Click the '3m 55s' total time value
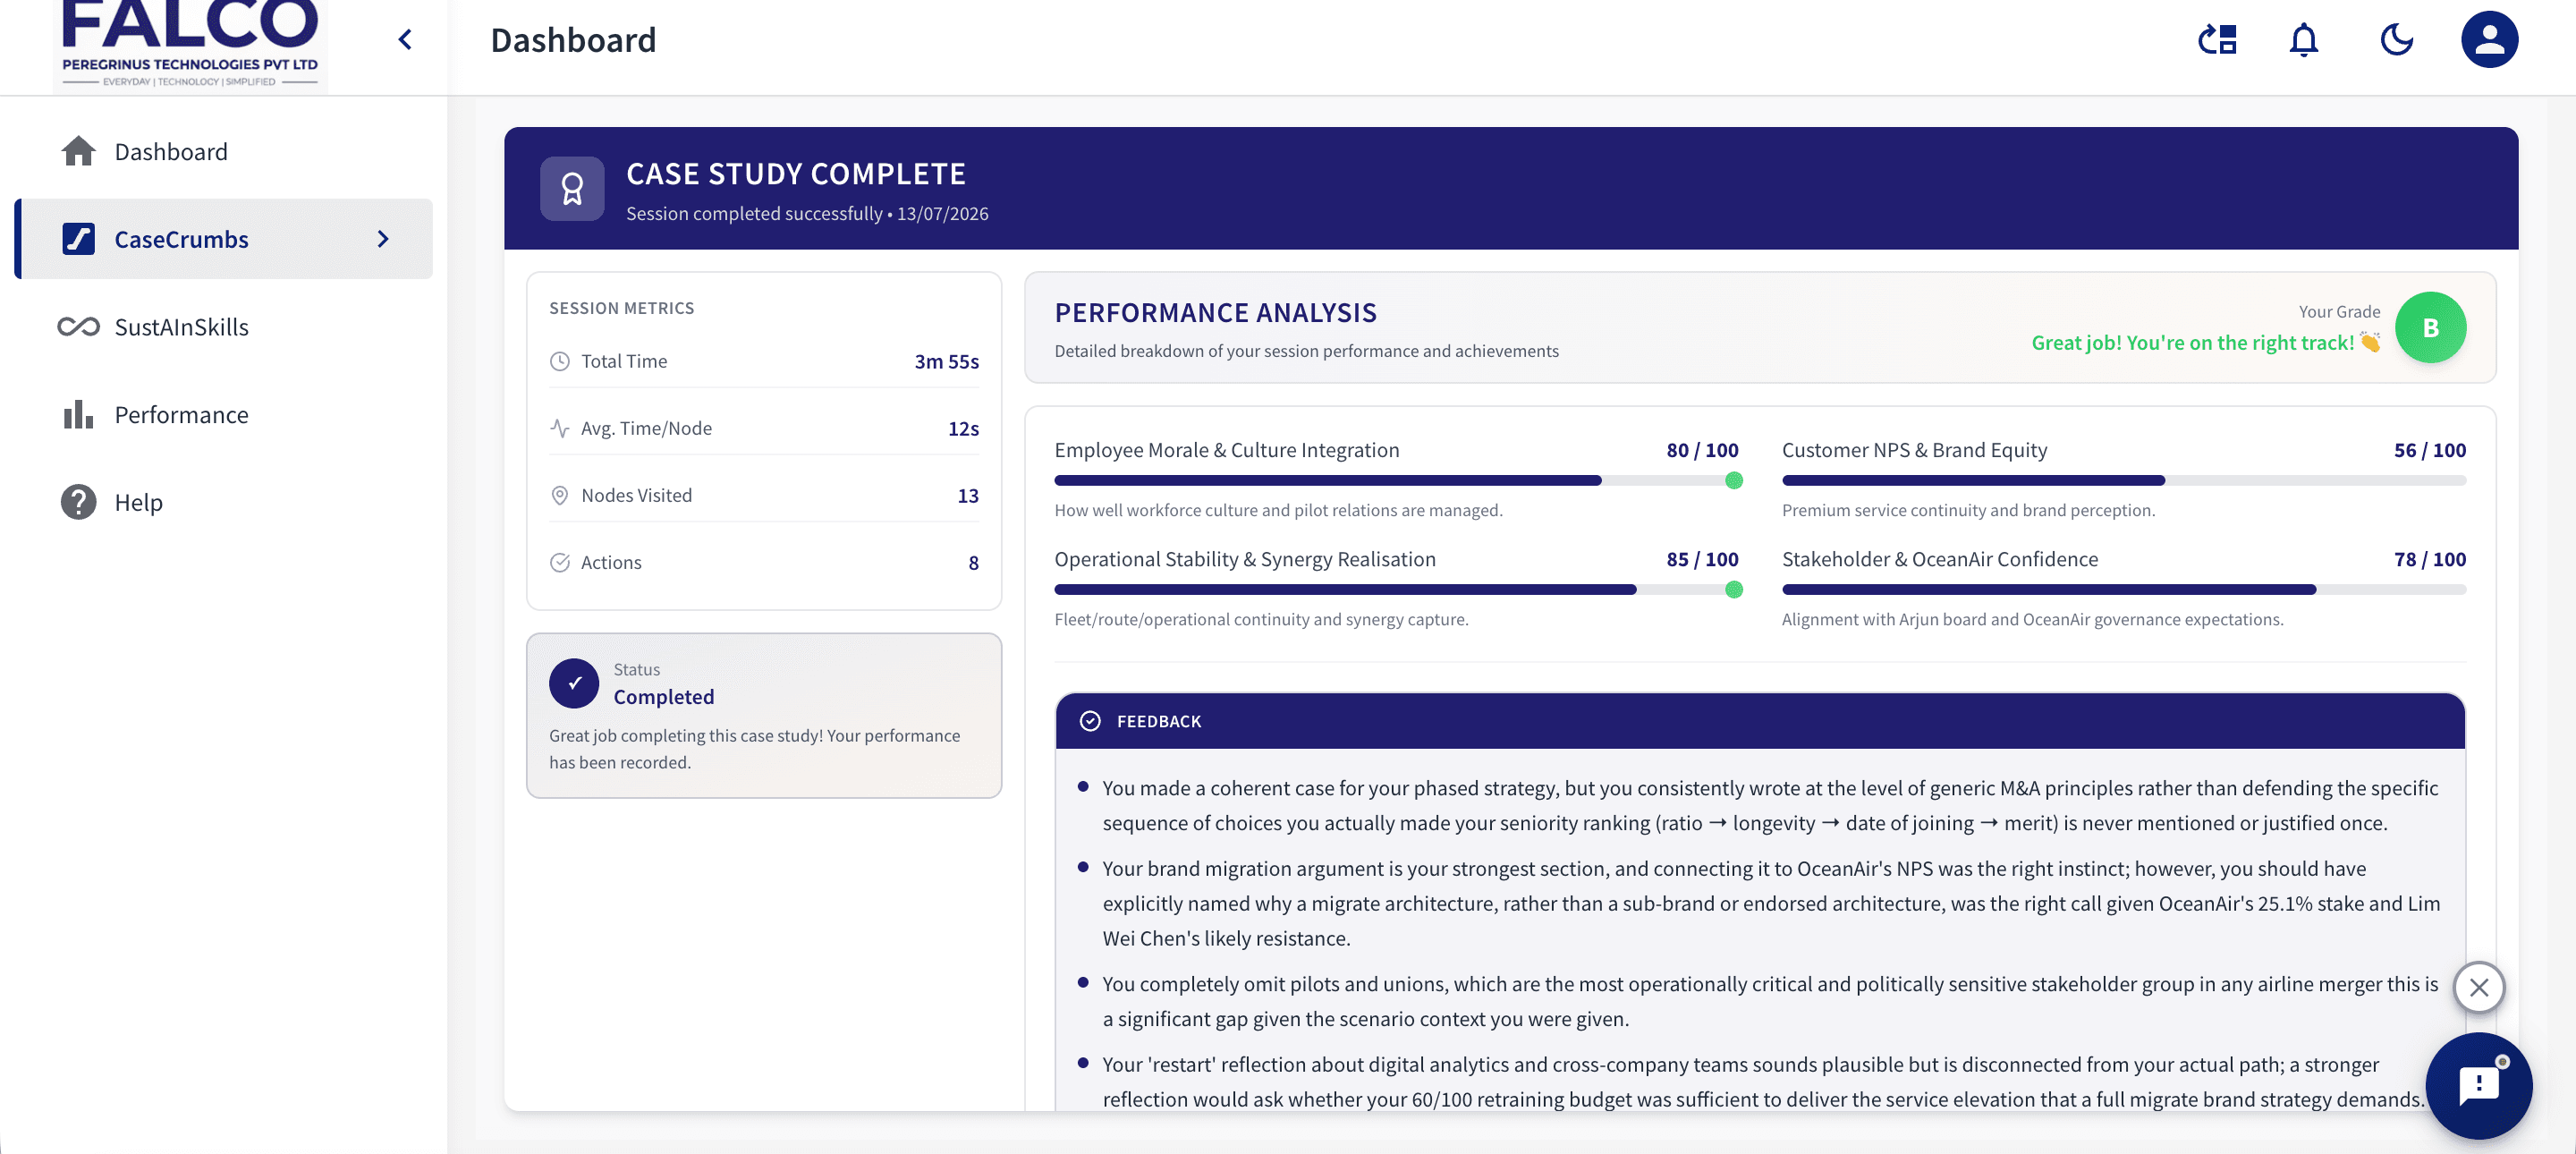This screenshot has height=1154, width=2576. (946, 361)
